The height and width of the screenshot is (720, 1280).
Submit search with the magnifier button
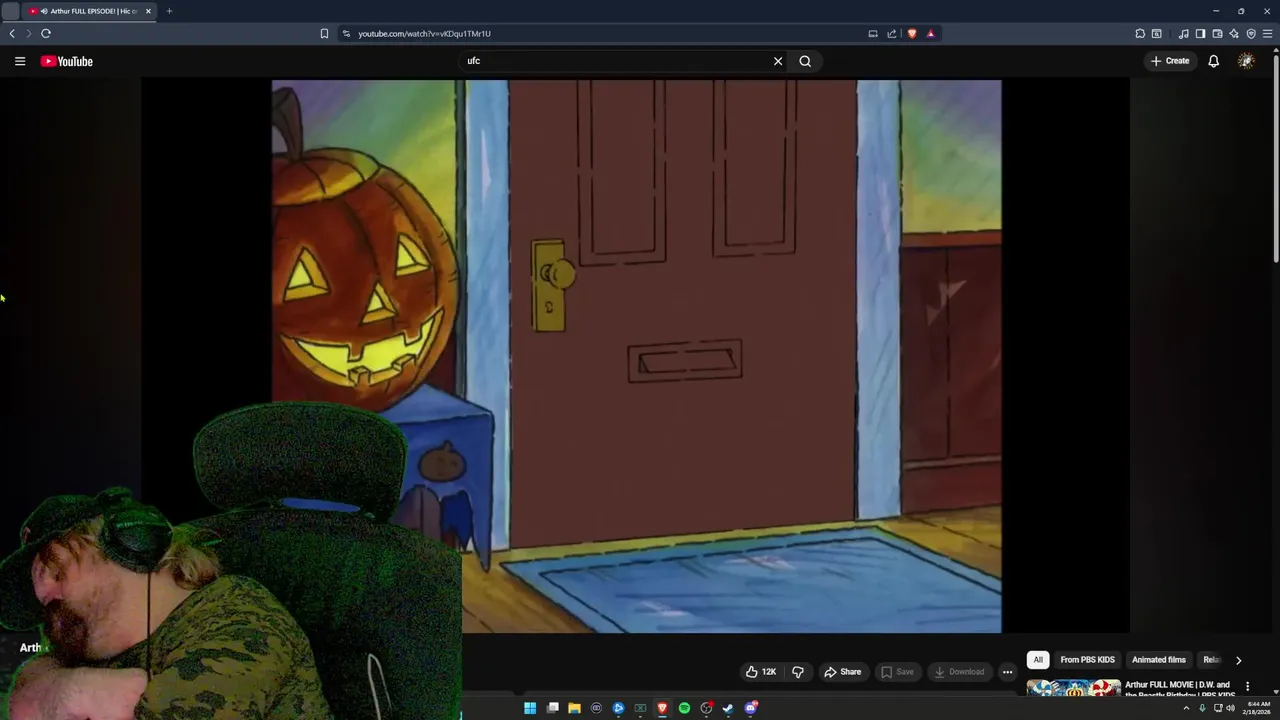point(805,61)
